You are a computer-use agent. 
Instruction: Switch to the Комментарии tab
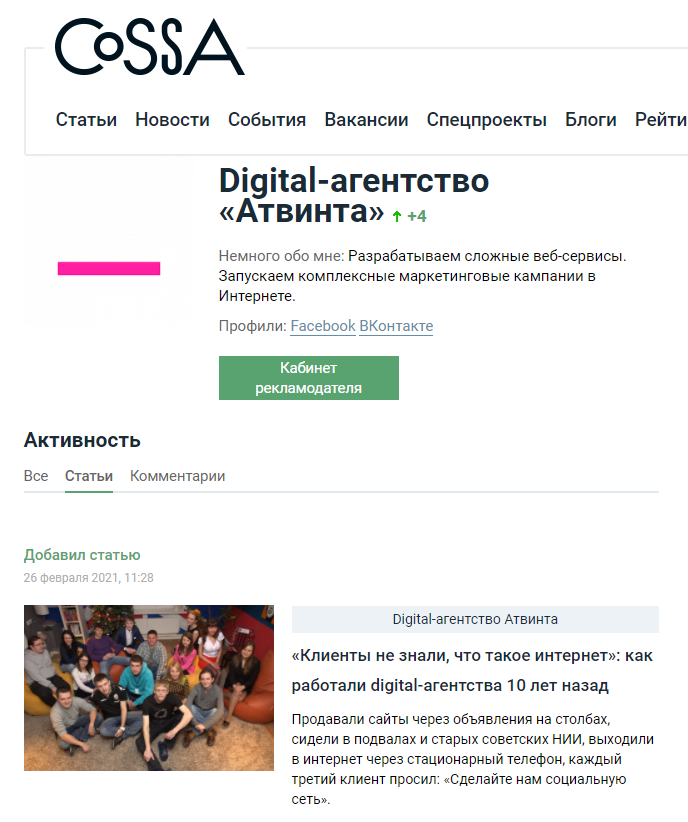178,476
